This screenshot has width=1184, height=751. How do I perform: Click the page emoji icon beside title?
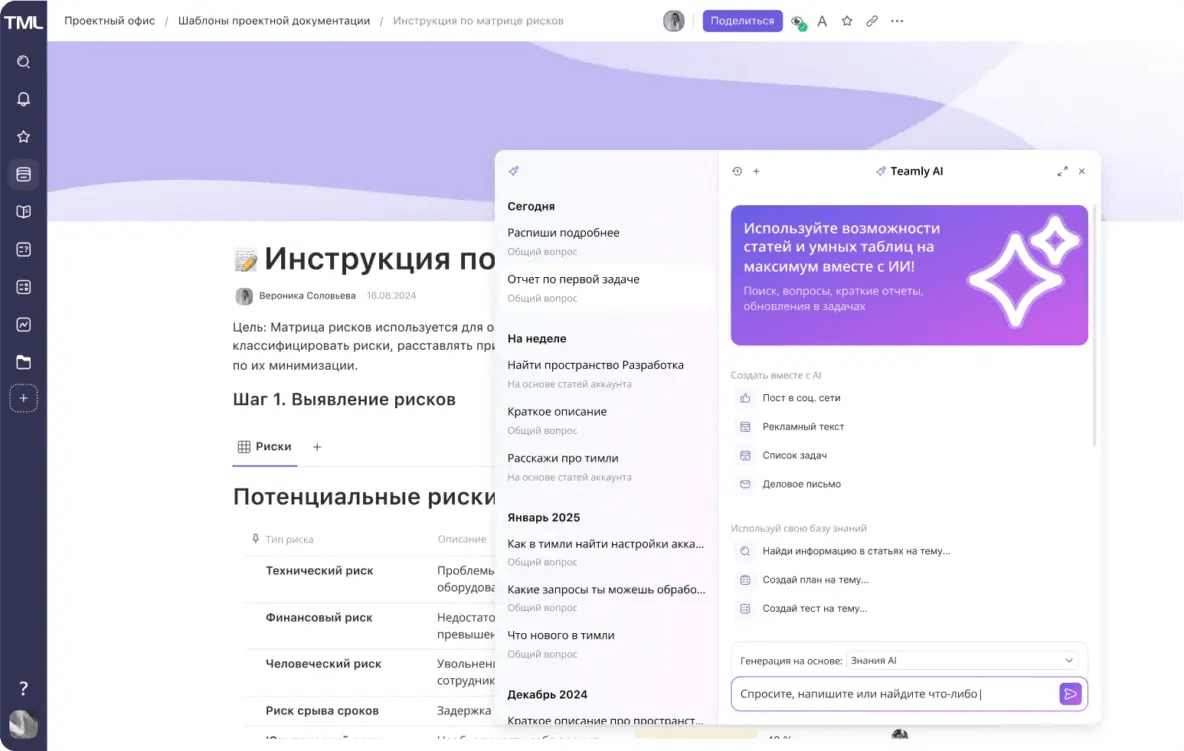point(245,260)
